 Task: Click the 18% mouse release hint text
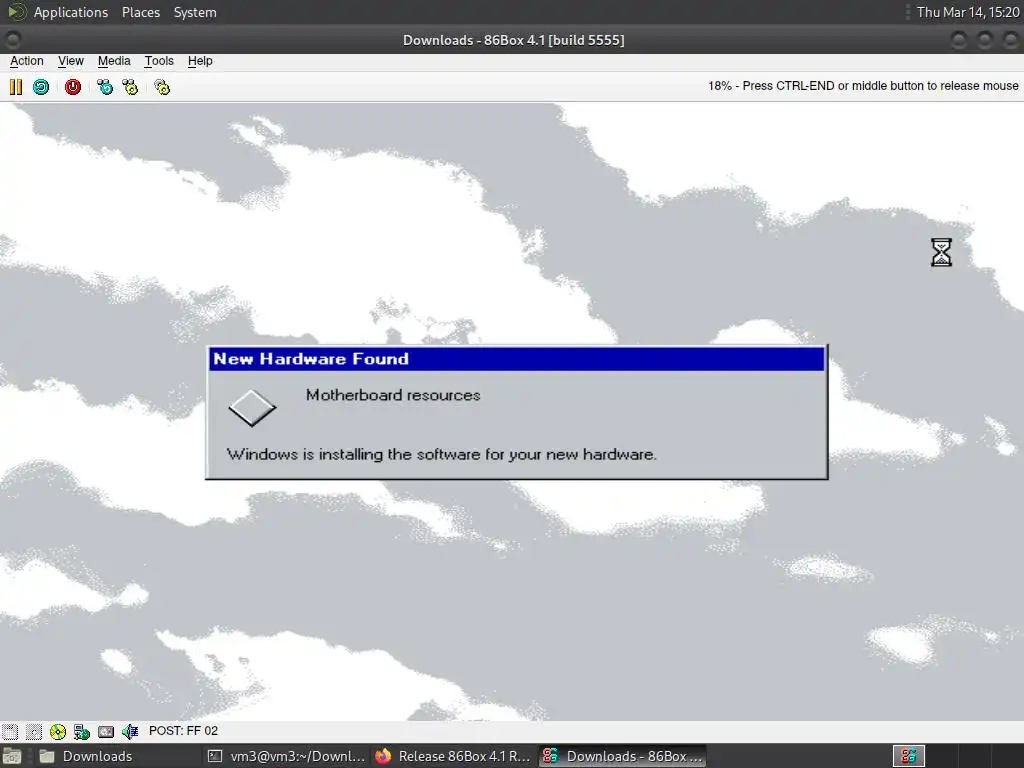863,86
